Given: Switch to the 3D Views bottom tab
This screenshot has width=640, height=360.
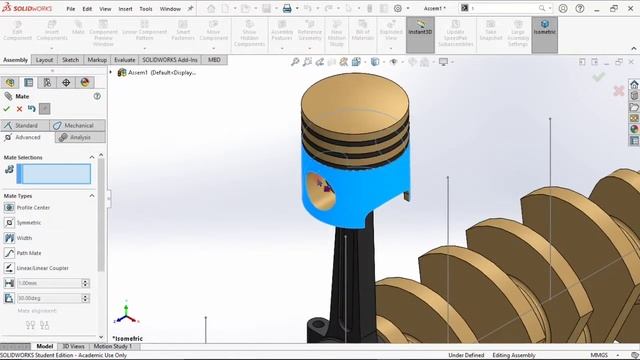Looking at the screenshot, I should click(x=73, y=347).
